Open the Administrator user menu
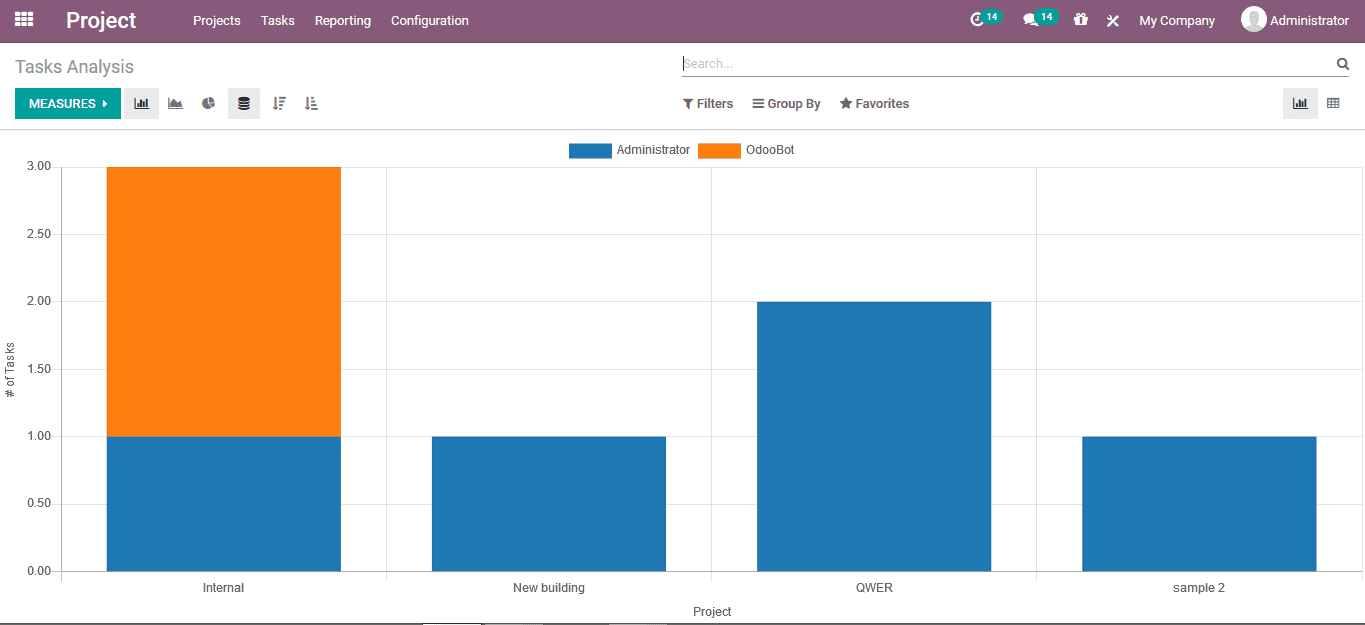 (x=1296, y=19)
